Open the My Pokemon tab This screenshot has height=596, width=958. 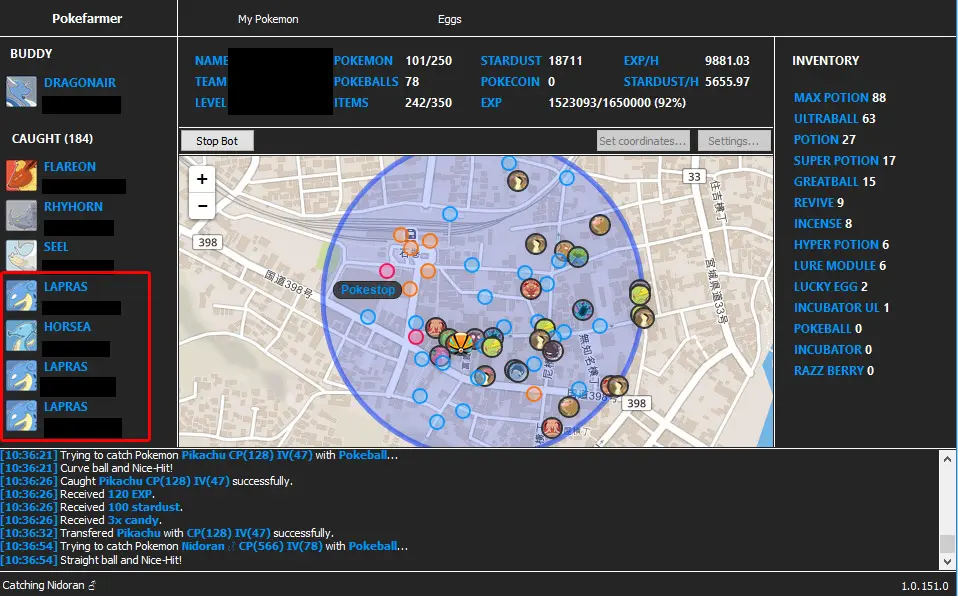click(x=268, y=19)
